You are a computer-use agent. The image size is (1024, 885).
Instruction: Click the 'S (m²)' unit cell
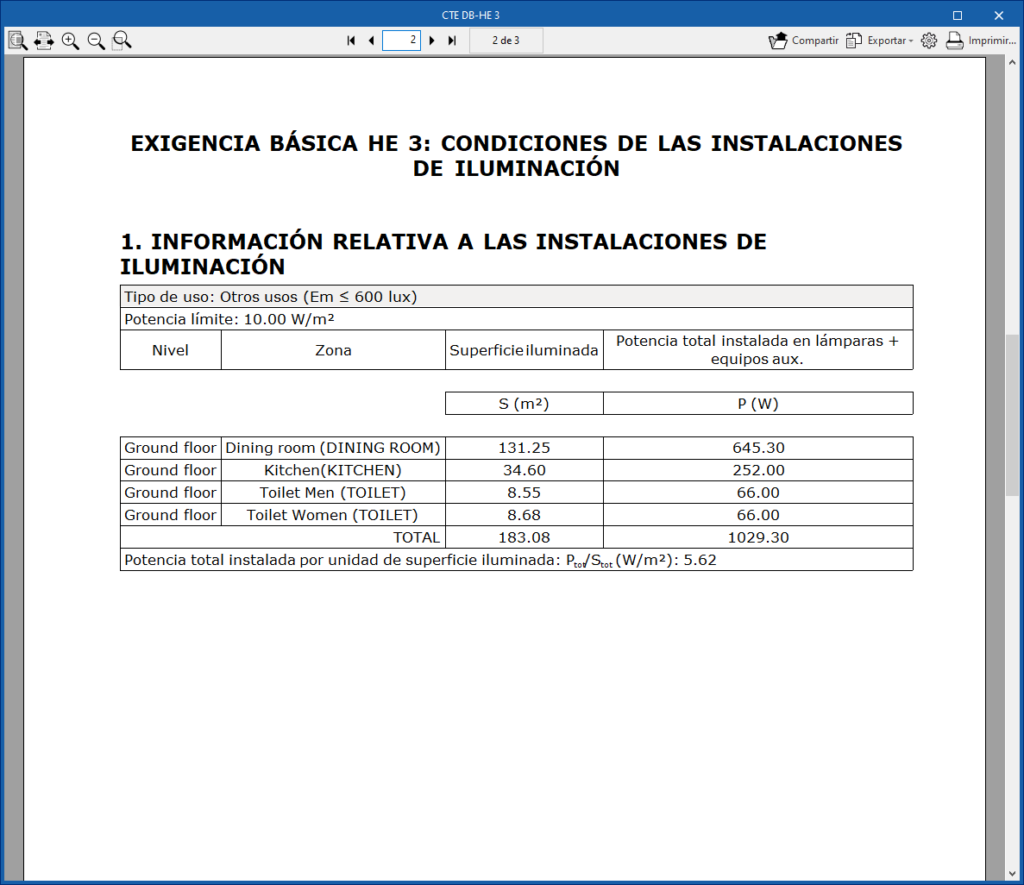tap(524, 404)
